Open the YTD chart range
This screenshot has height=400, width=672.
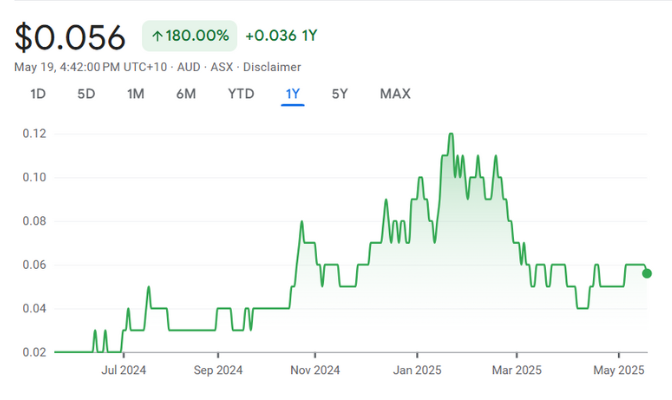point(240,94)
